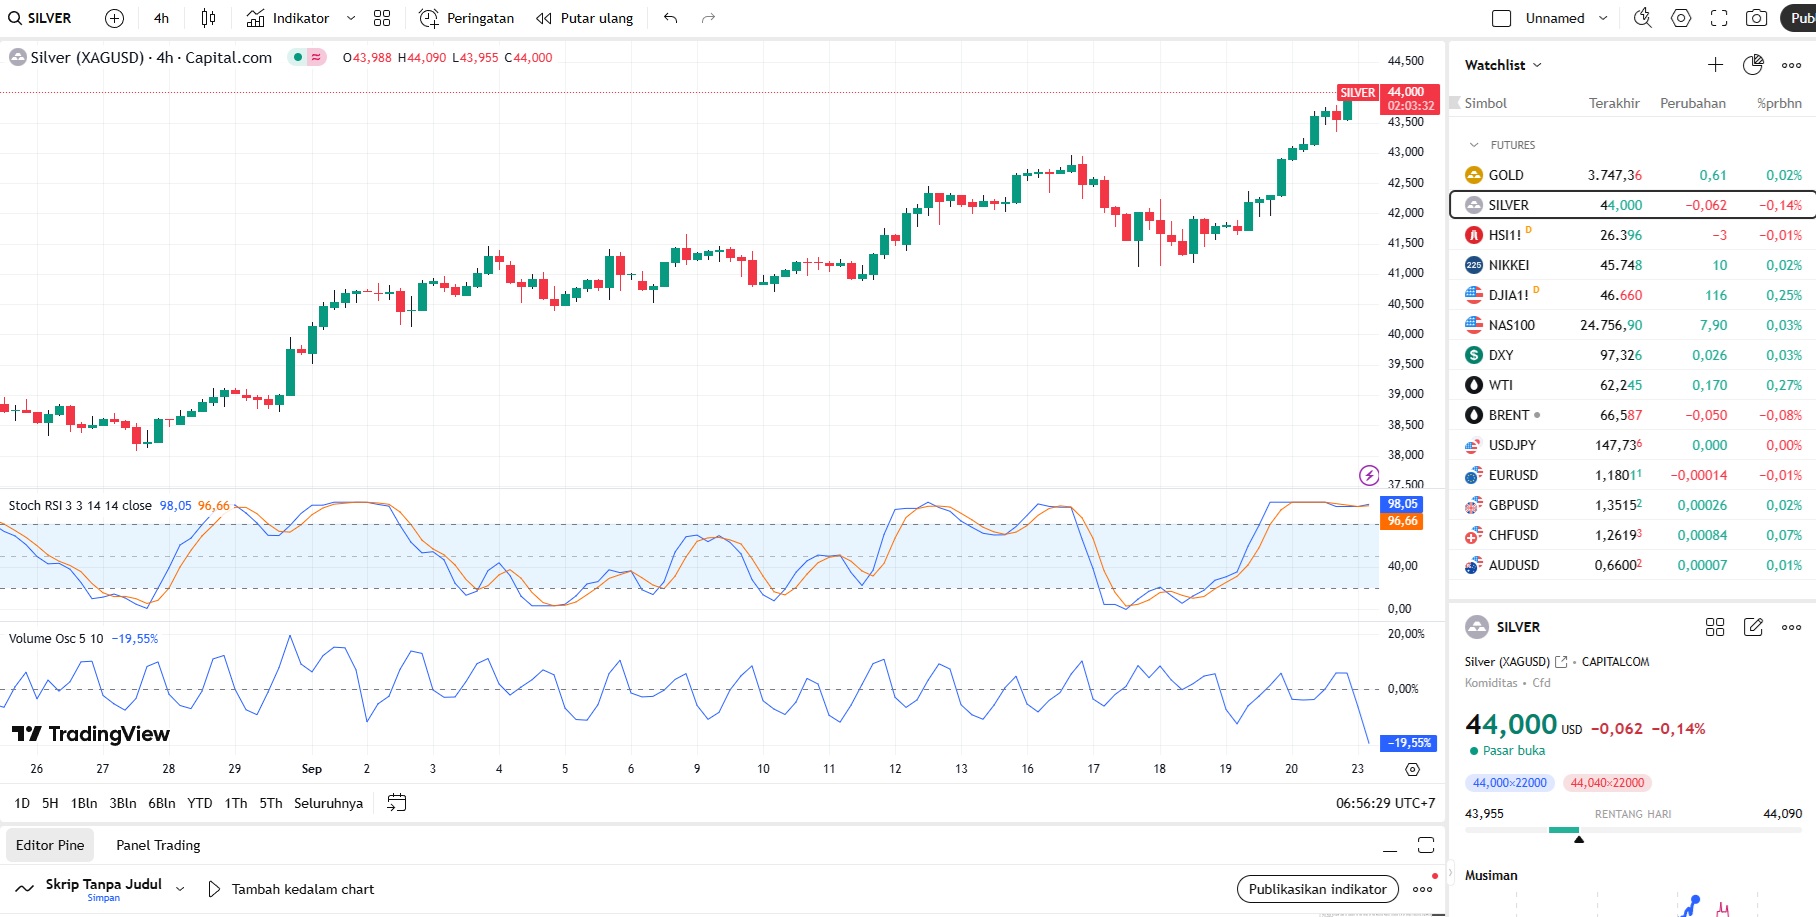
Task: Enter fullscreen mode using the fullscreen icon
Action: click(x=1719, y=18)
